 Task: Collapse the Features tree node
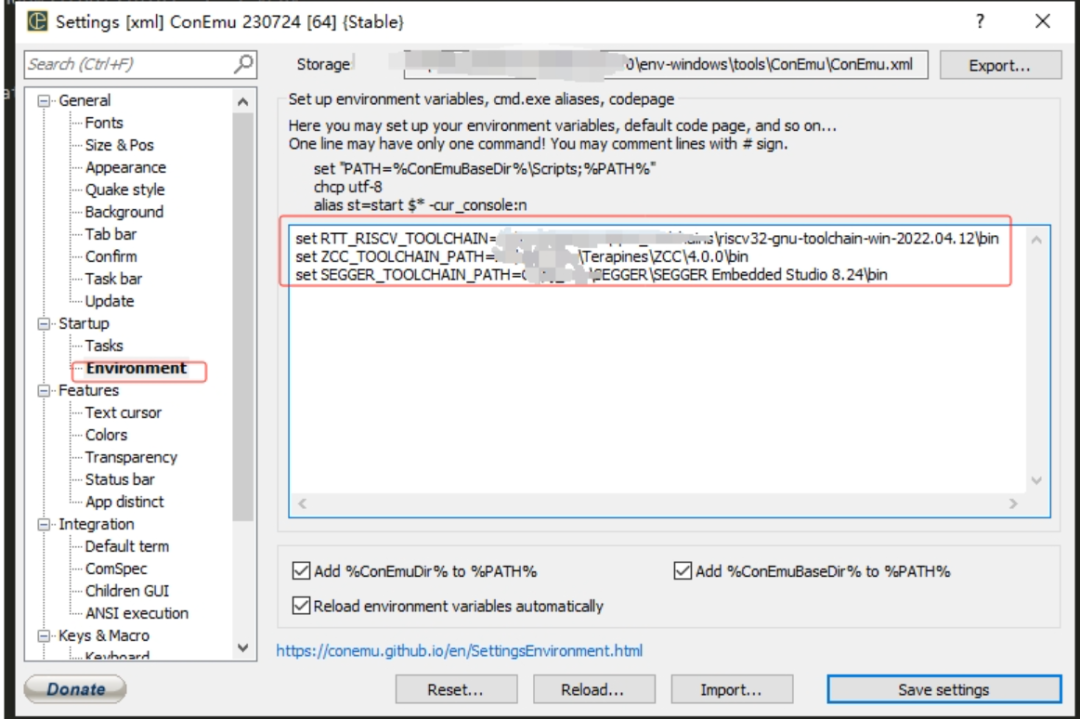pyautogui.click(x=44, y=390)
